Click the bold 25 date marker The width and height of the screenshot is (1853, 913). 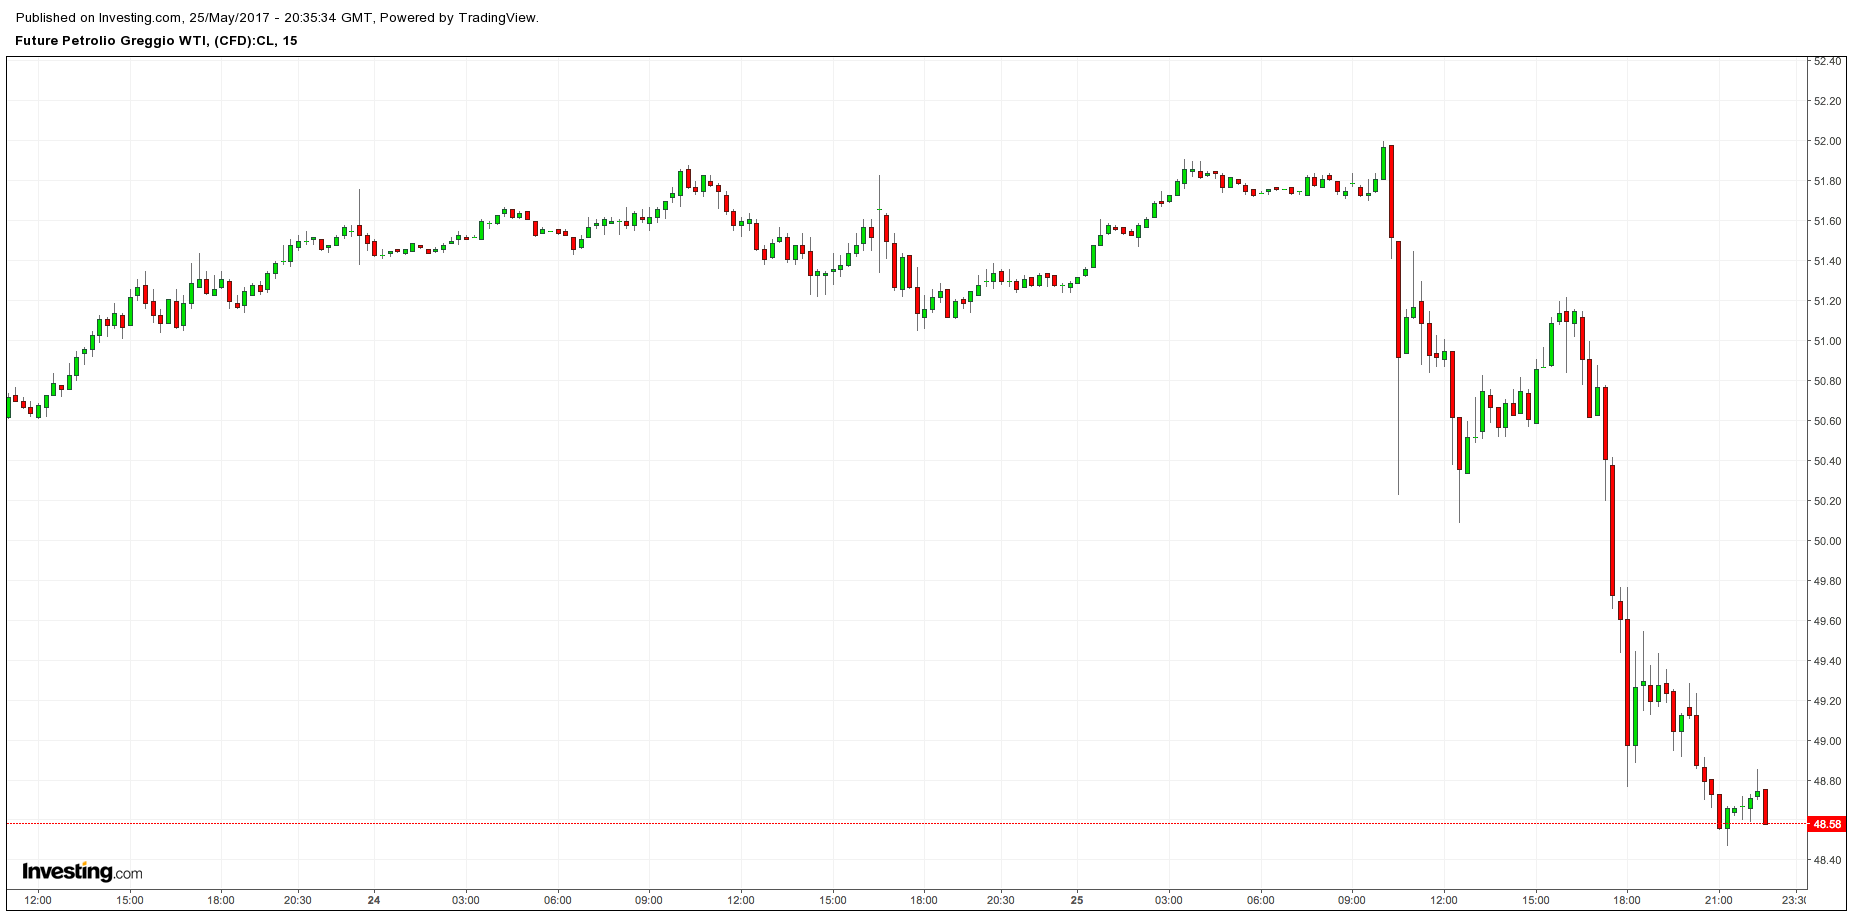click(x=1077, y=900)
